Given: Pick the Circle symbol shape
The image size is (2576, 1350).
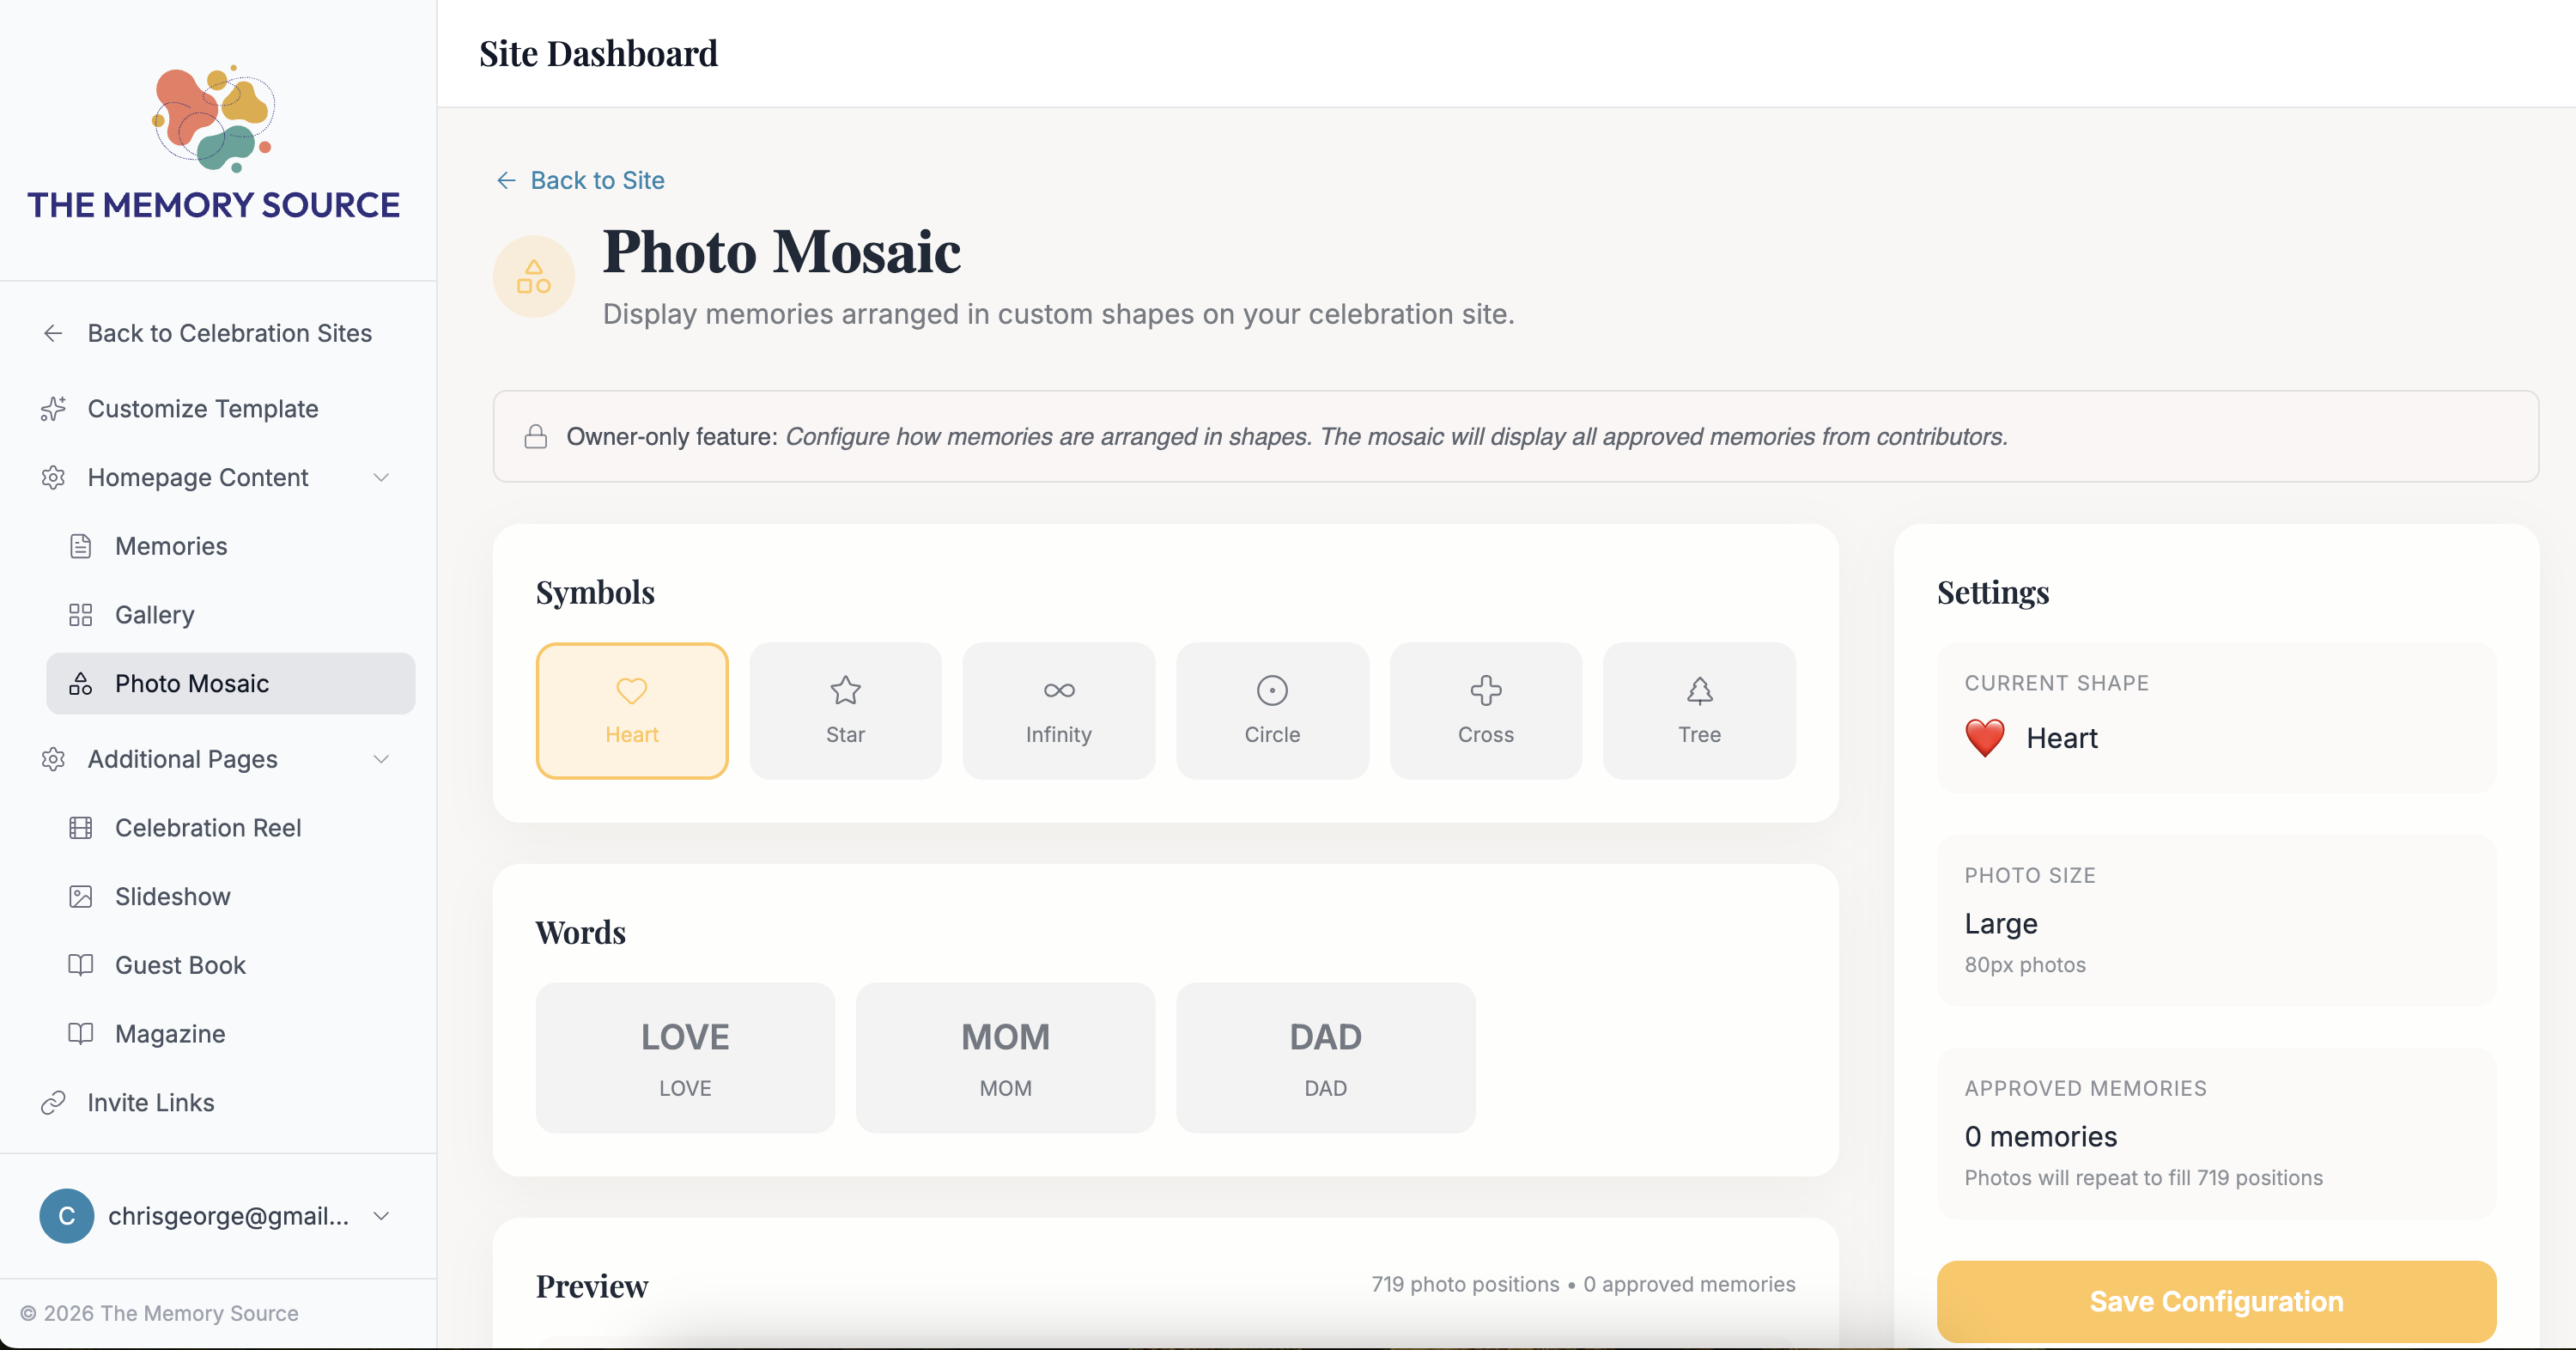Looking at the screenshot, I should (1272, 710).
